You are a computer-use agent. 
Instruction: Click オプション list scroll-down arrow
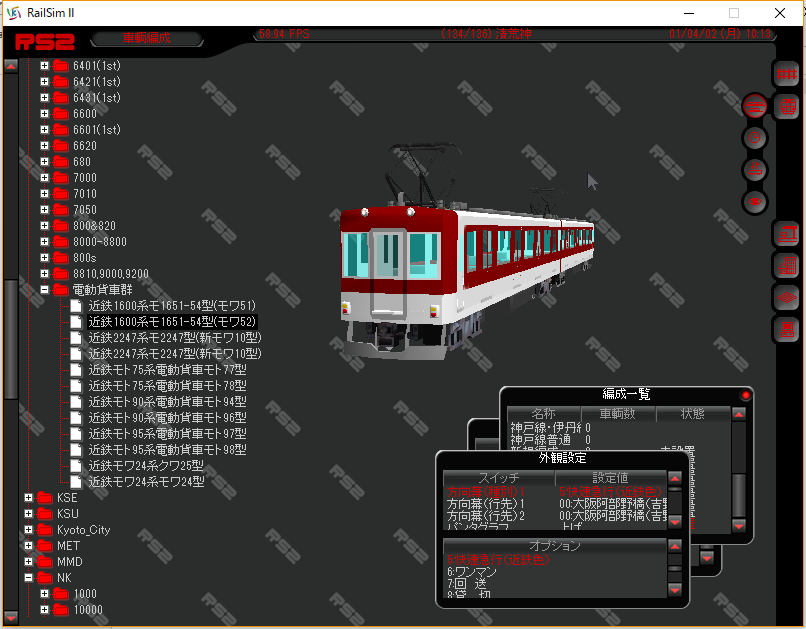675,589
